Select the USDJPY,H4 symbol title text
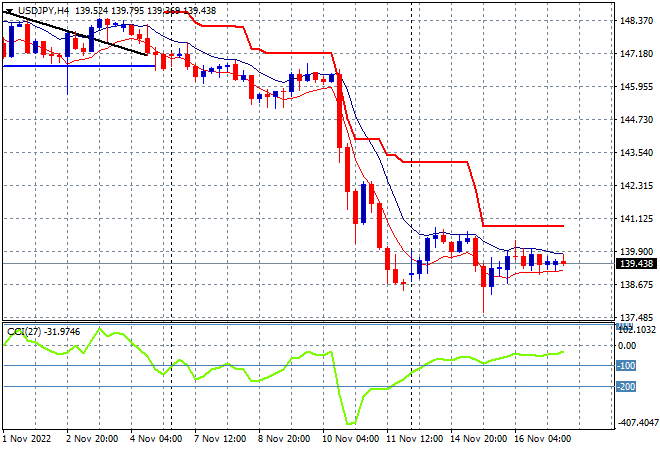The width and height of the screenshot is (660, 450). tap(43, 11)
